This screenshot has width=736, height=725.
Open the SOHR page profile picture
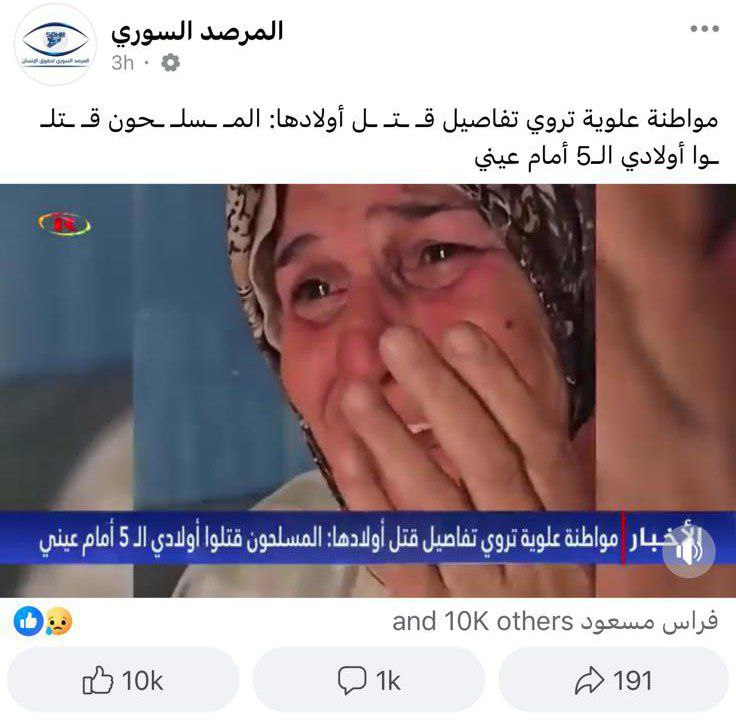point(55,43)
